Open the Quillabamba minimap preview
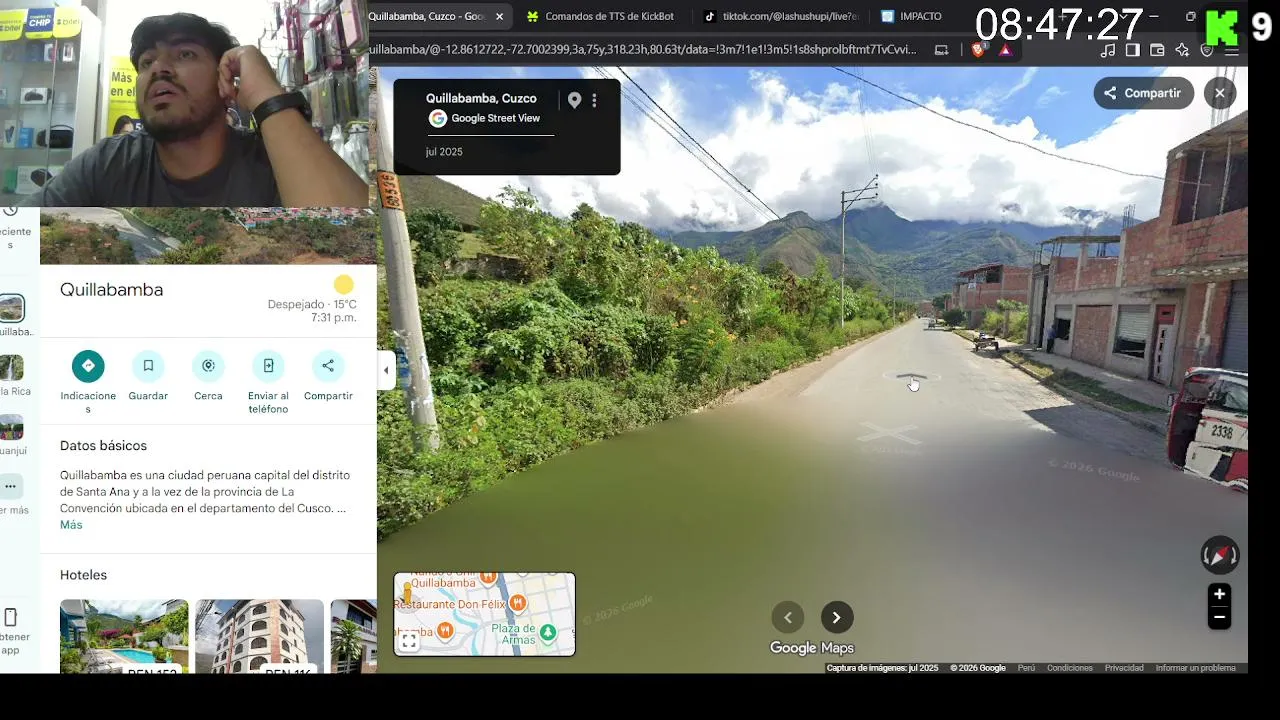Screen dimensions: 1280x720 pyautogui.click(x=485, y=614)
